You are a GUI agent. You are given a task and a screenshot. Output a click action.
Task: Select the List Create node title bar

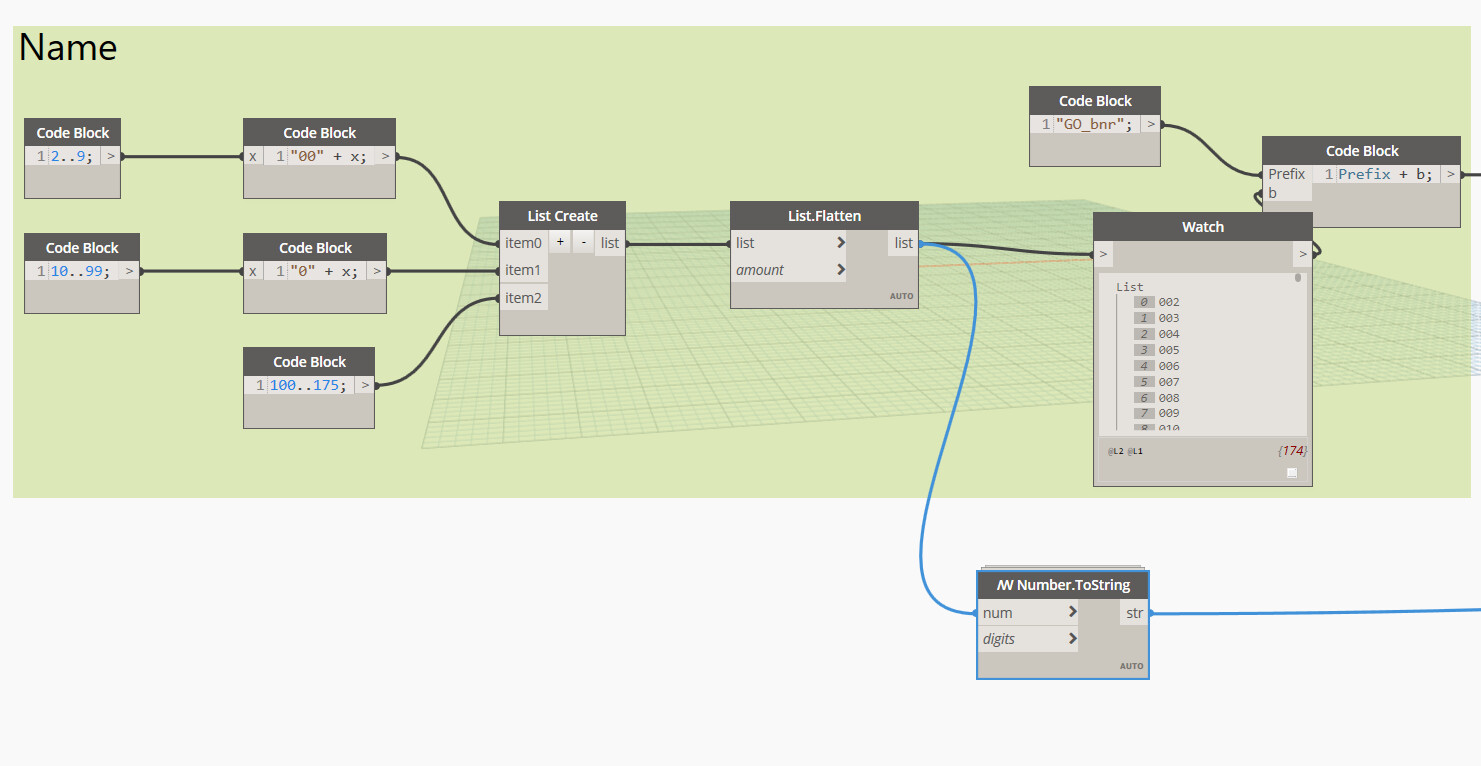coord(563,216)
